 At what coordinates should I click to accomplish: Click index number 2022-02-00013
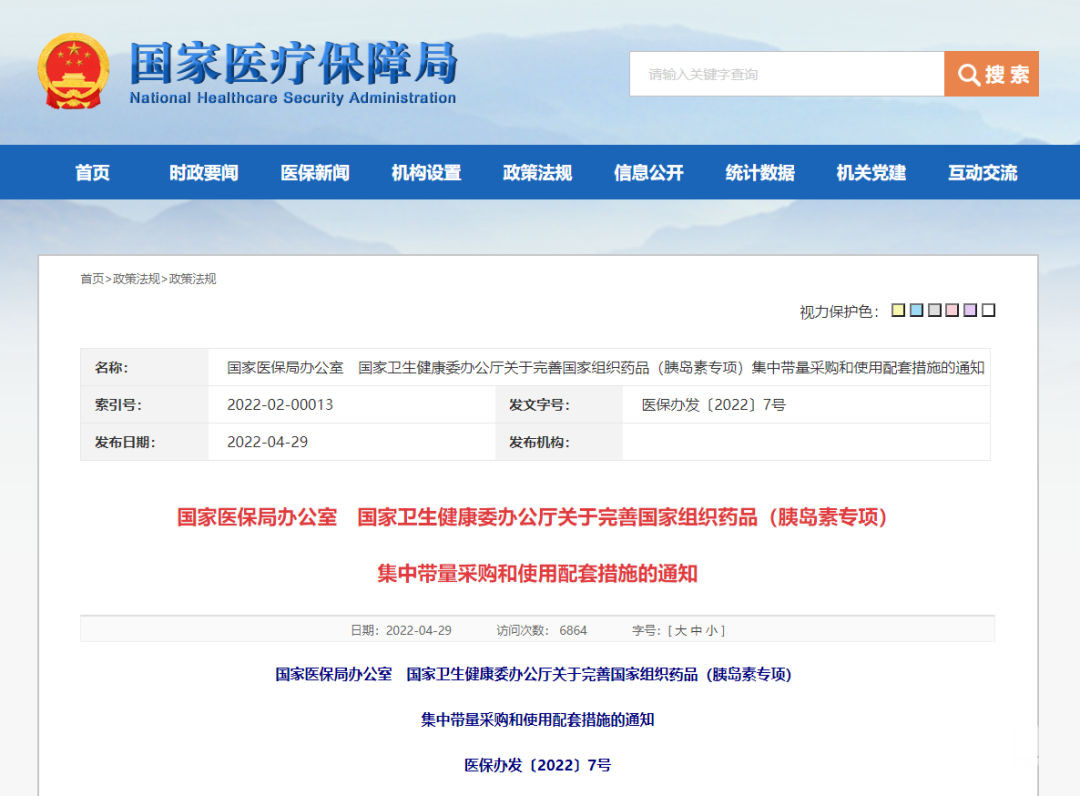280,405
